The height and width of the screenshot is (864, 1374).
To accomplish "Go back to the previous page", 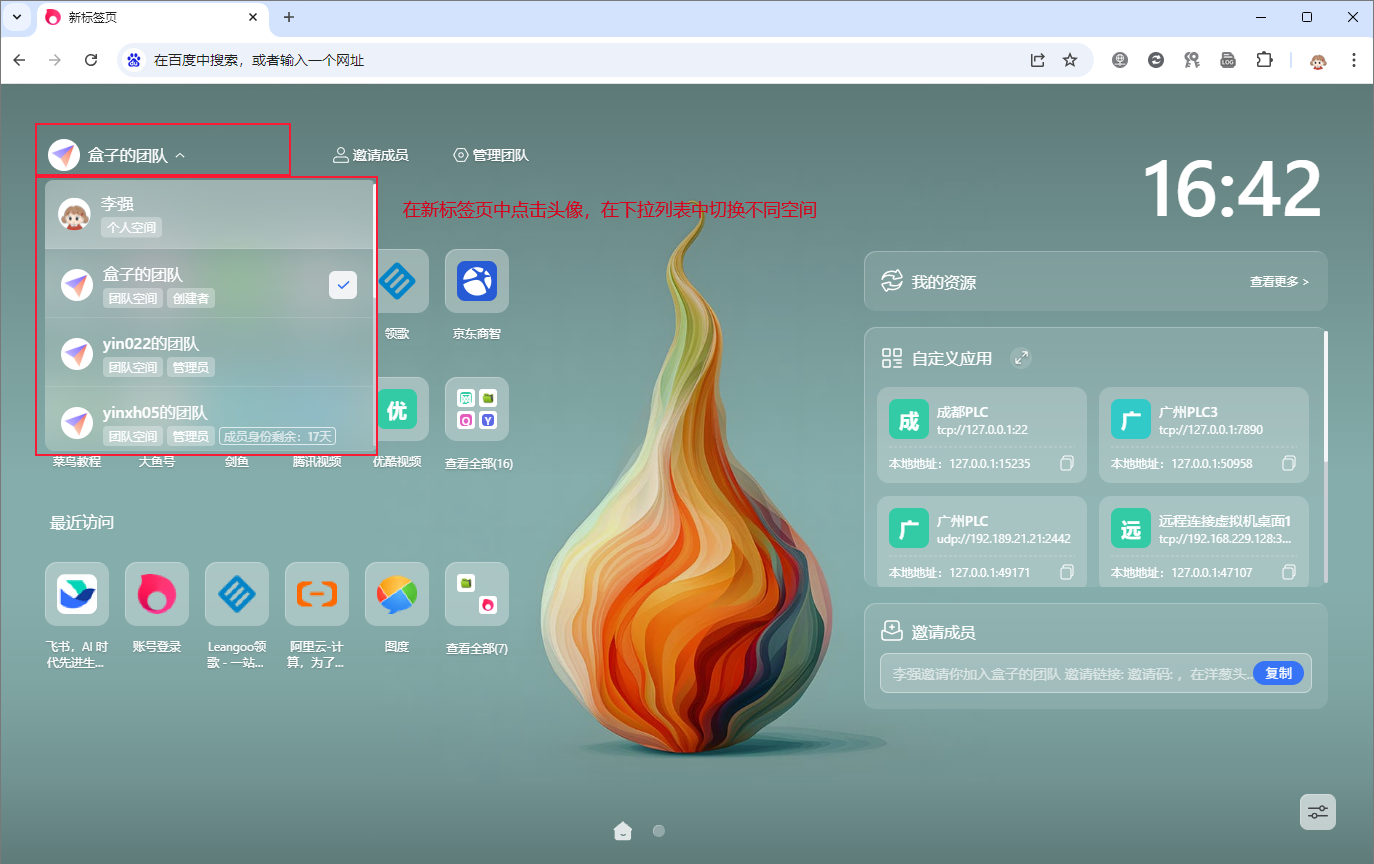I will click(19, 60).
